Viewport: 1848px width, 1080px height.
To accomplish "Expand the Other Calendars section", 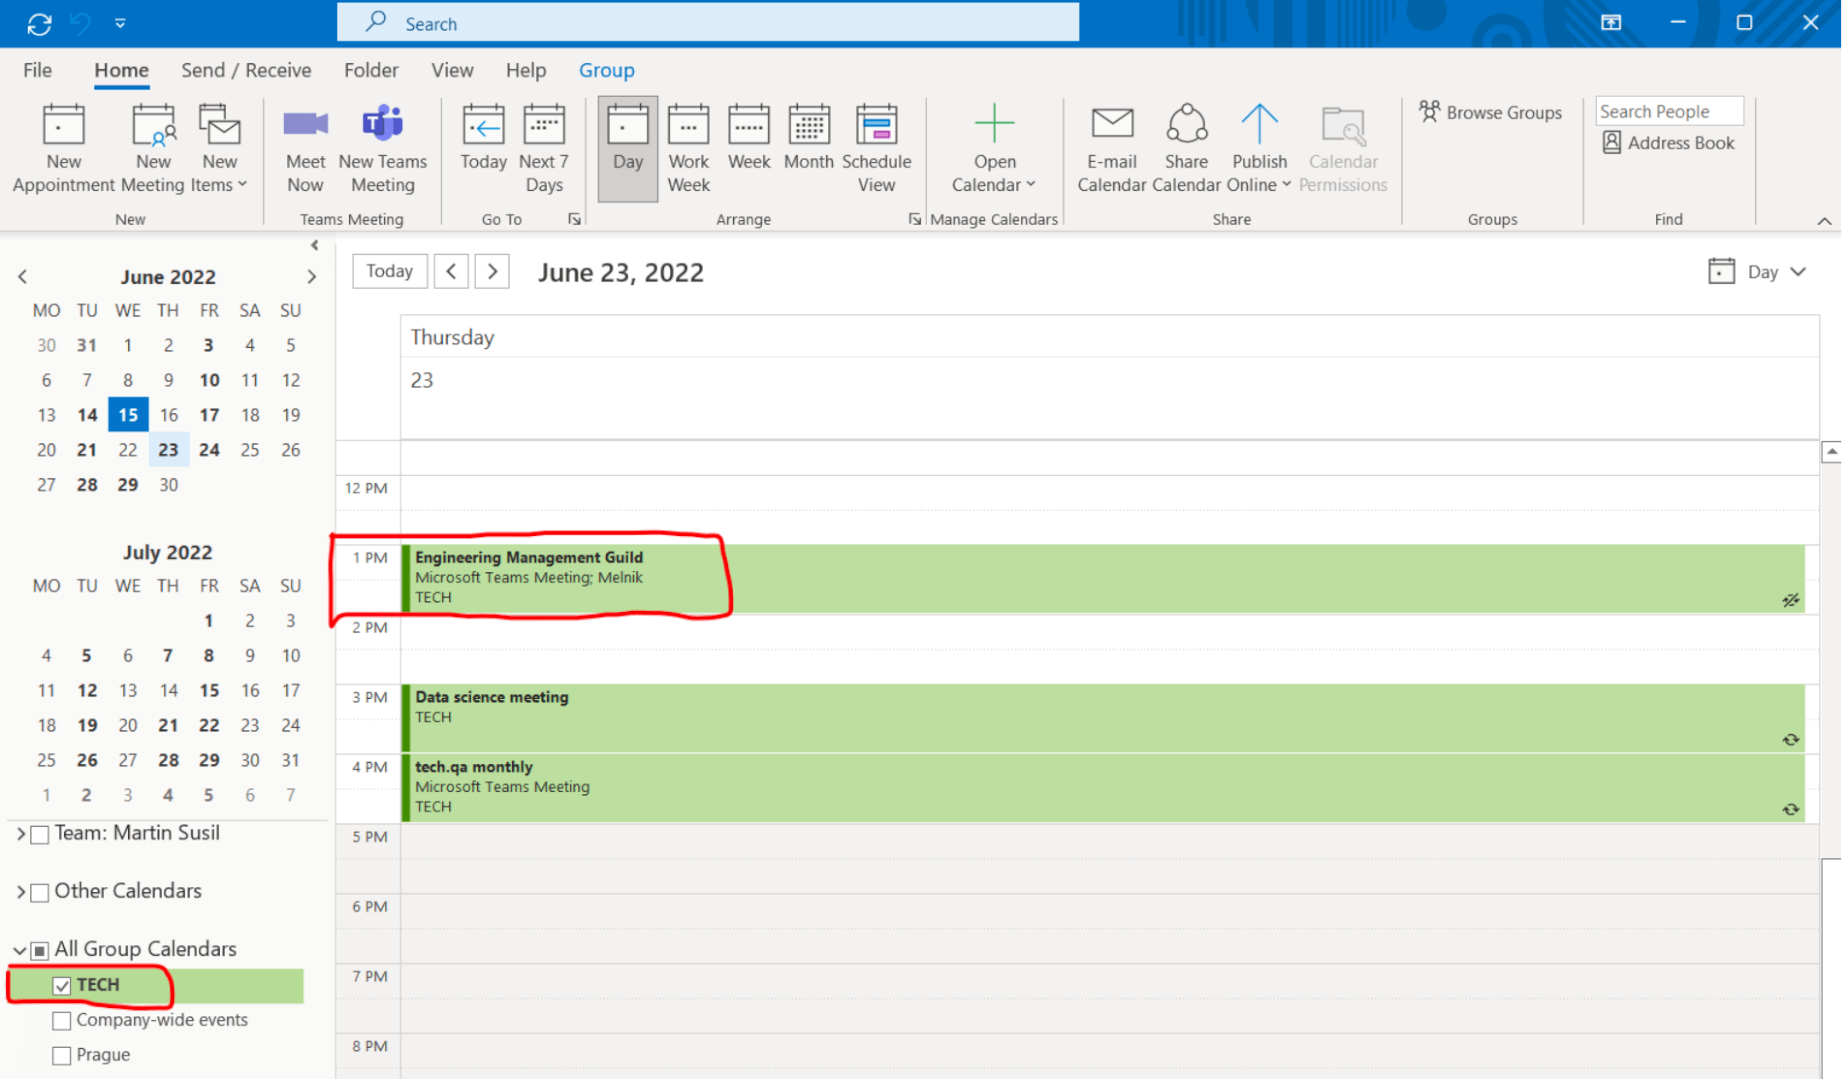I will click(22, 891).
